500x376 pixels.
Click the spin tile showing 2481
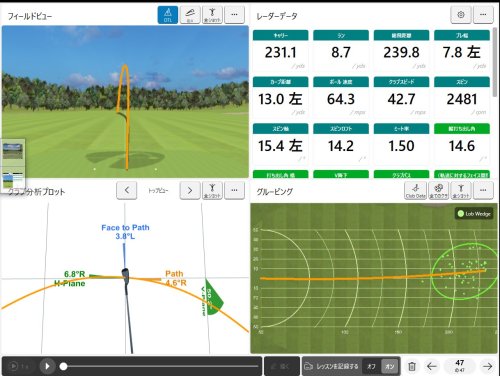(x=462, y=97)
